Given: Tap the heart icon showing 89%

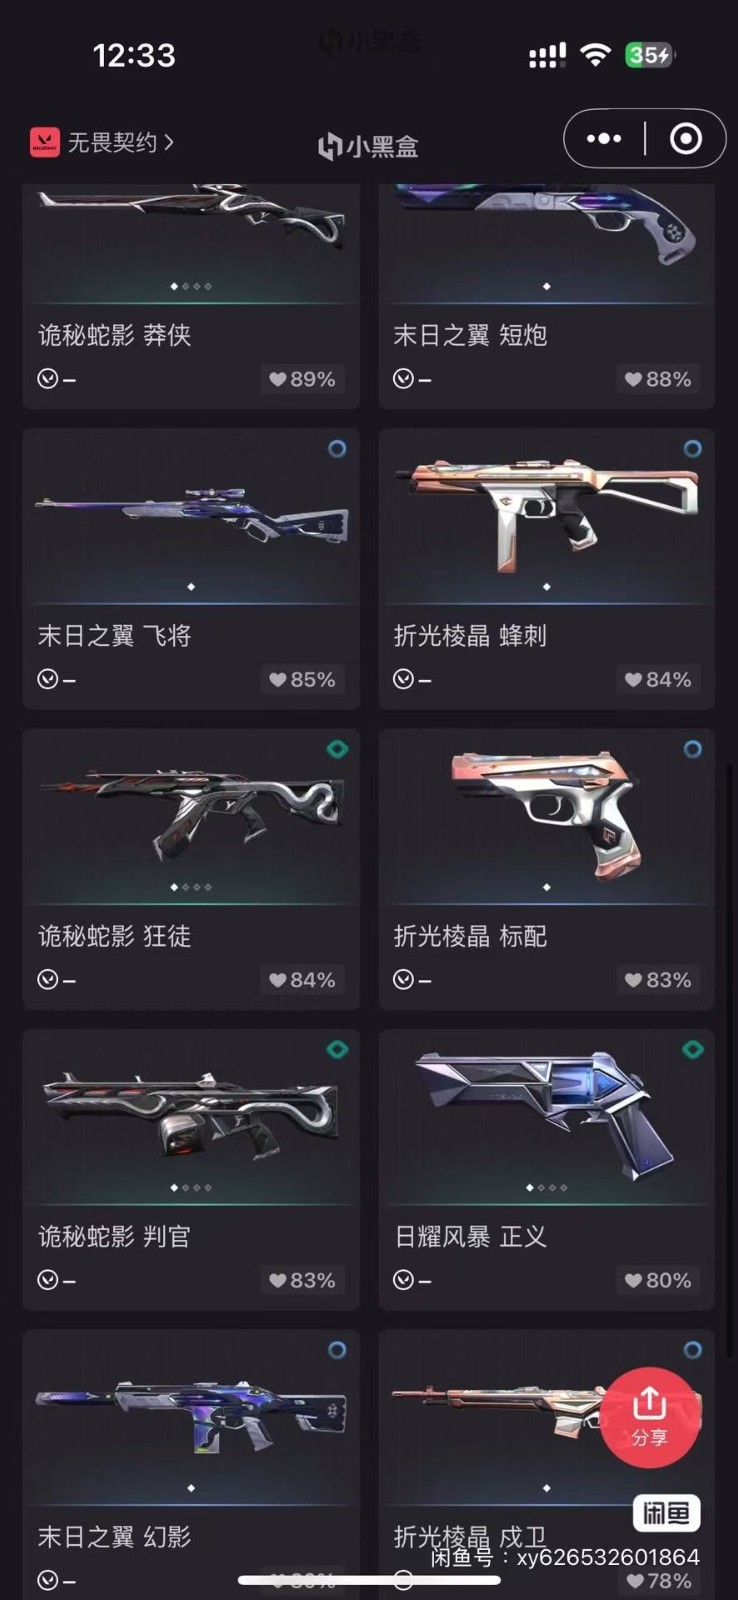Looking at the screenshot, I should pos(278,379).
